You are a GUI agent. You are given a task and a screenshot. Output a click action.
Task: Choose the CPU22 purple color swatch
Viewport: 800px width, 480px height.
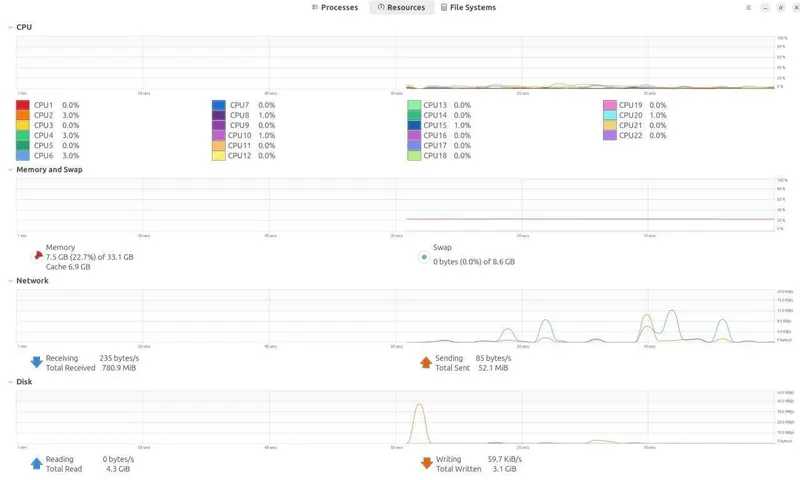tap(610, 136)
